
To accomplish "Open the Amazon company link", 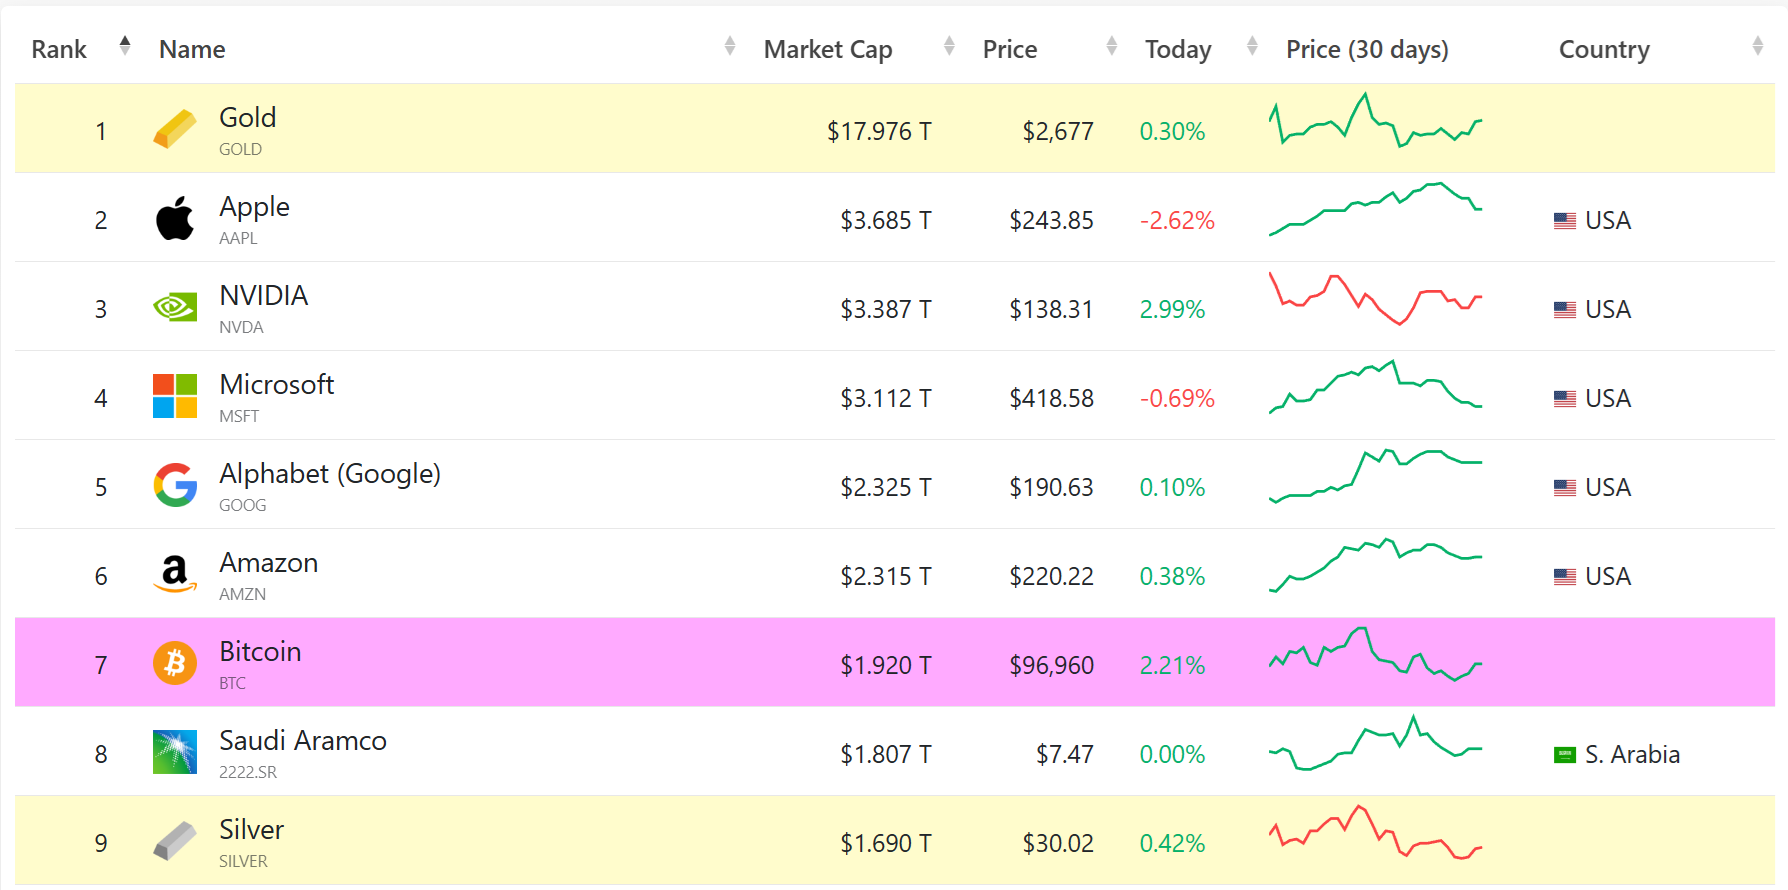I will pos(269,562).
